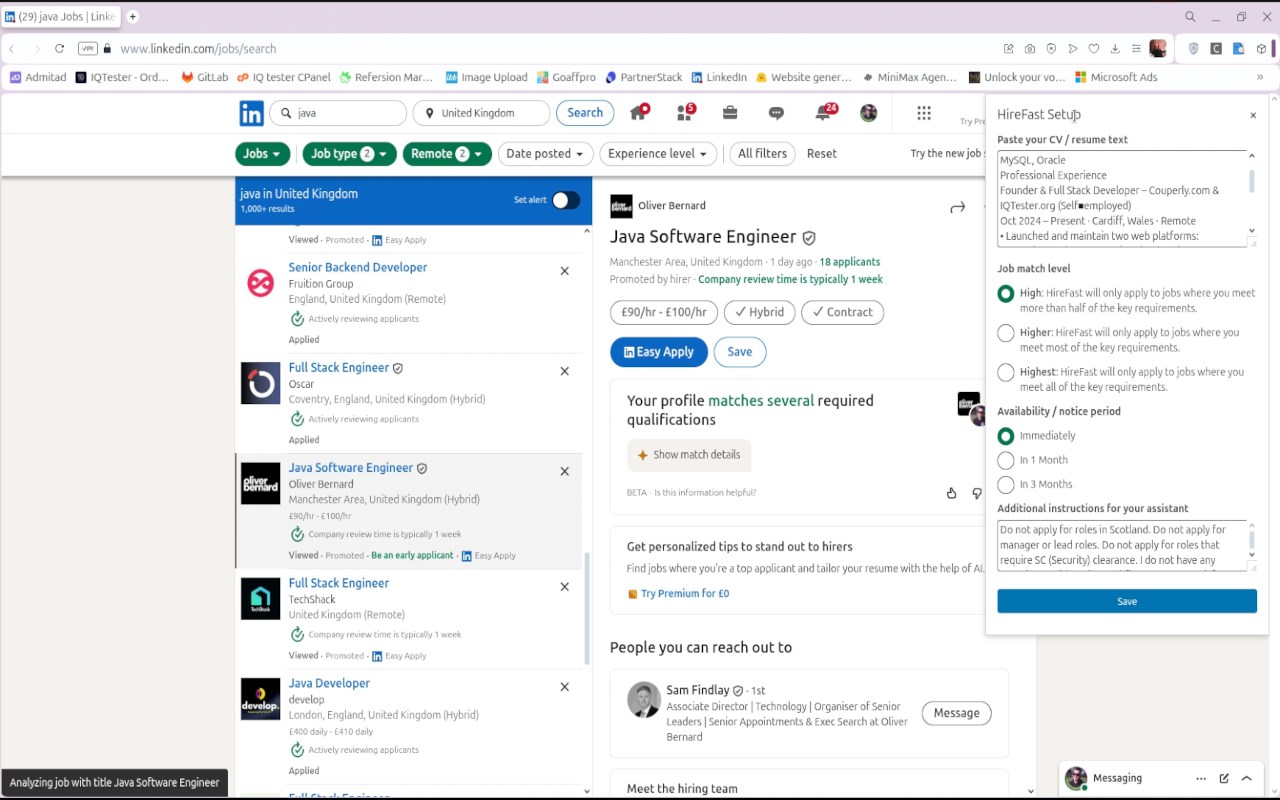The image size is (1280, 800).
Task: Open Notifications bell with 24 badge
Action: (x=825, y=112)
